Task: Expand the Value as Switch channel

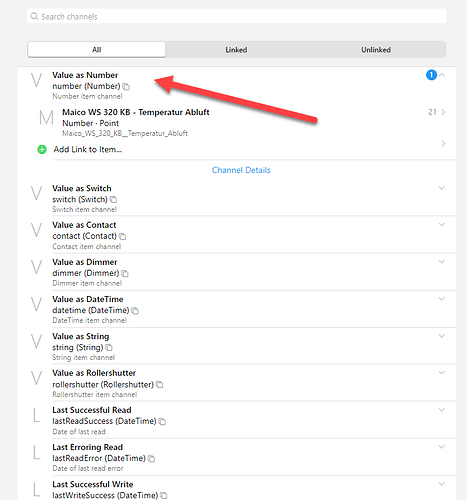Action: pyautogui.click(x=442, y=188)
